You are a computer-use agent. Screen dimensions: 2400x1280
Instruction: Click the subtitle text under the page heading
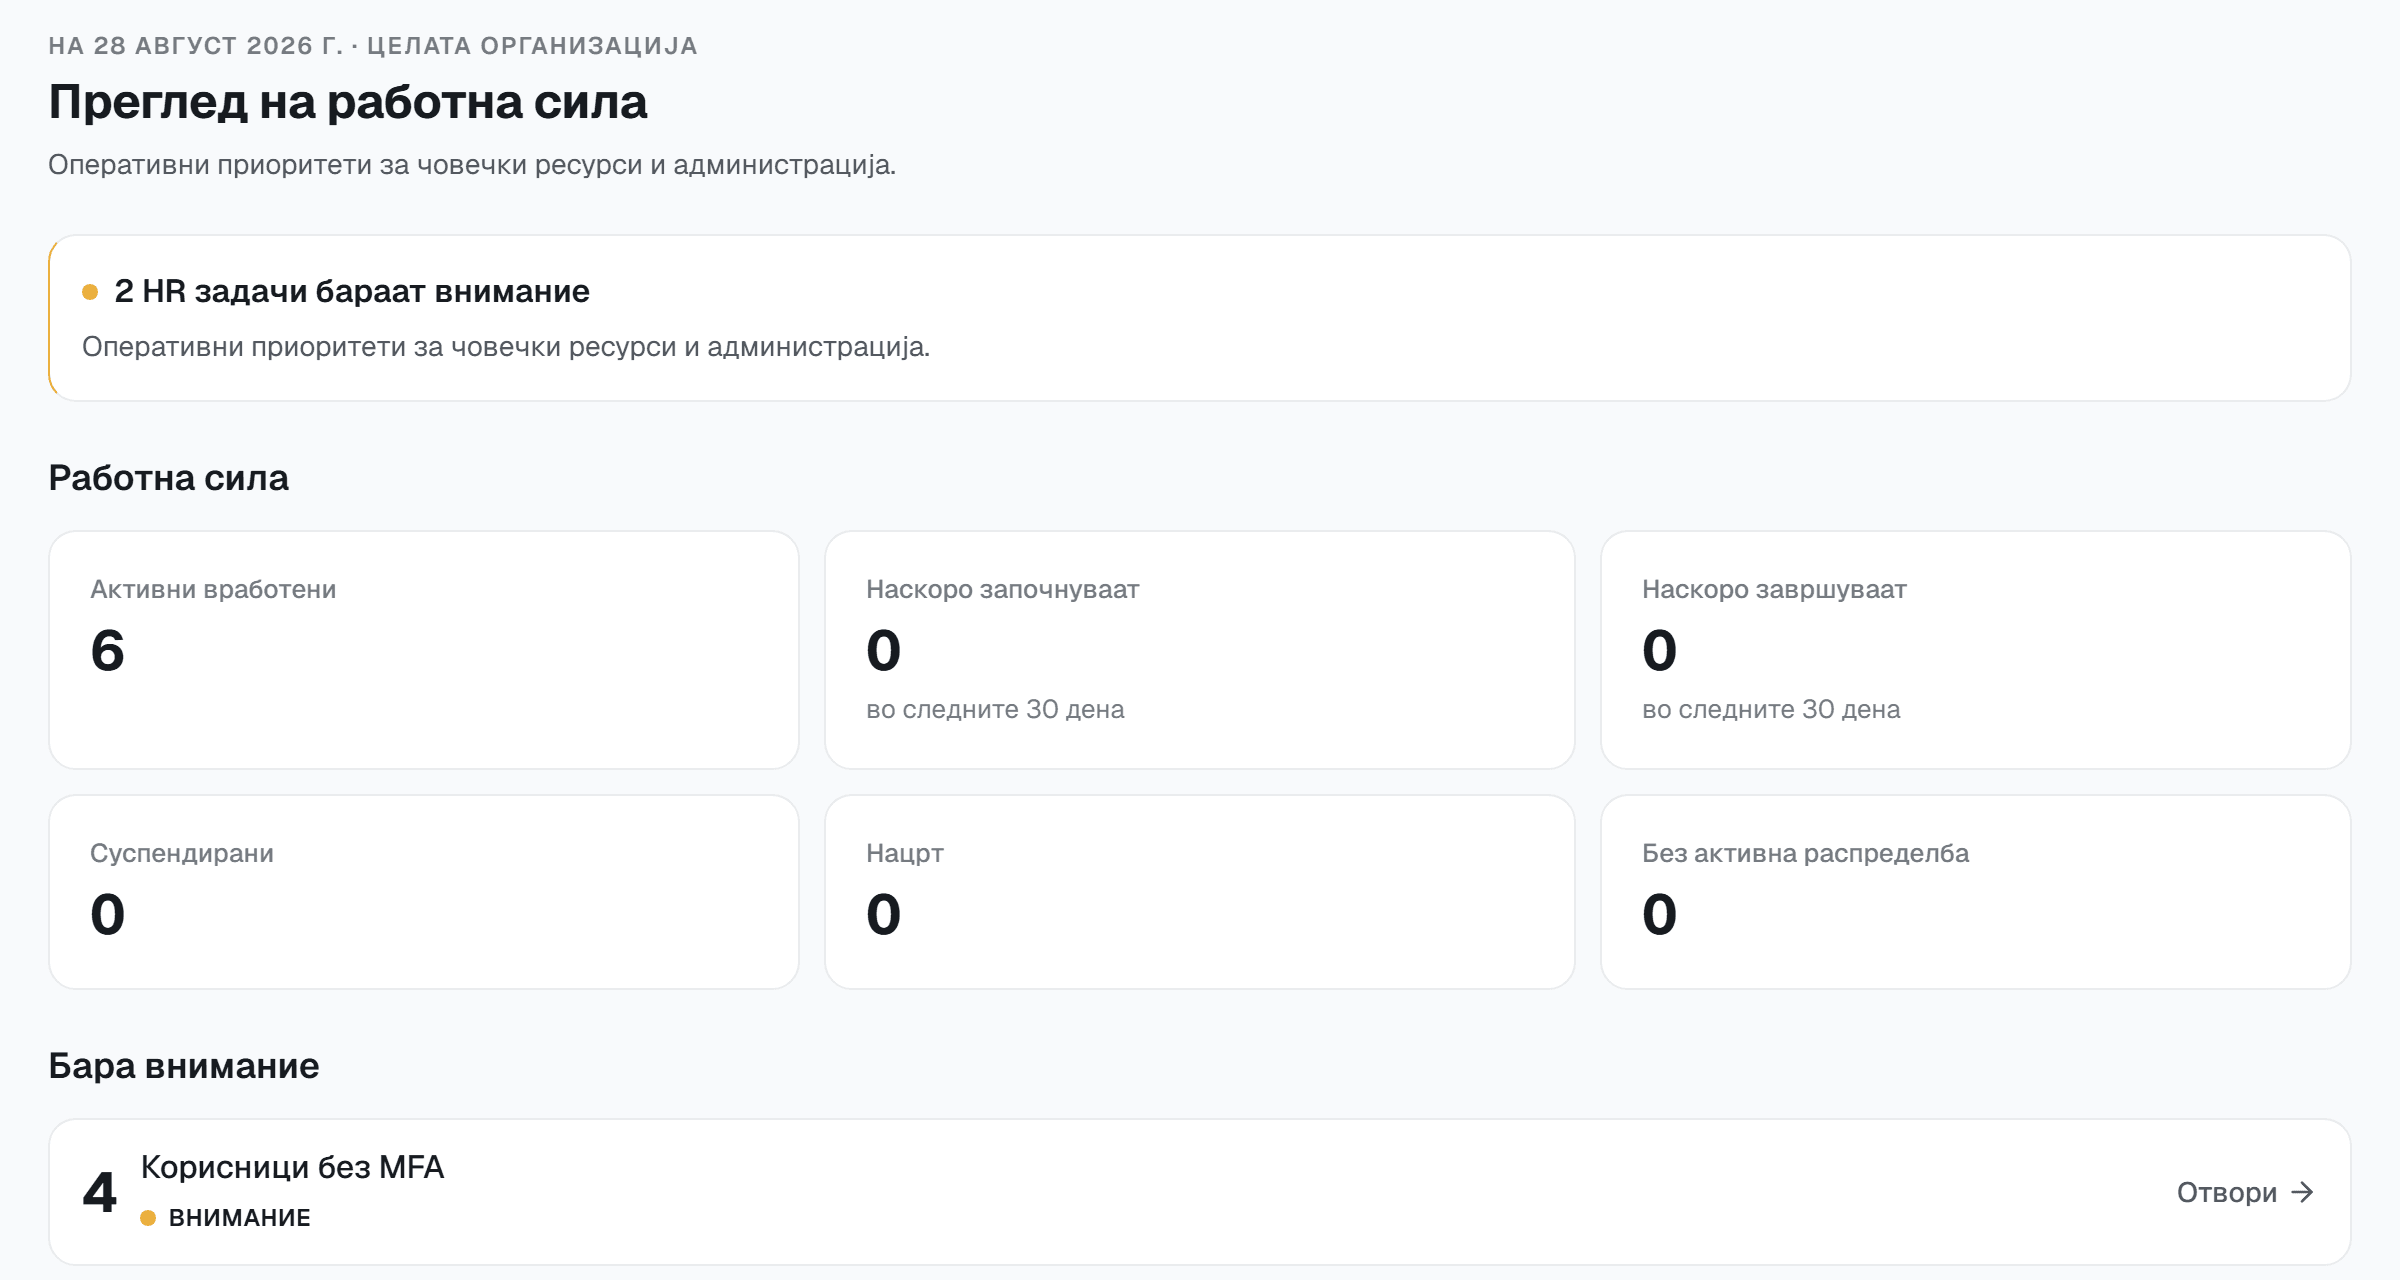[472, 165]
